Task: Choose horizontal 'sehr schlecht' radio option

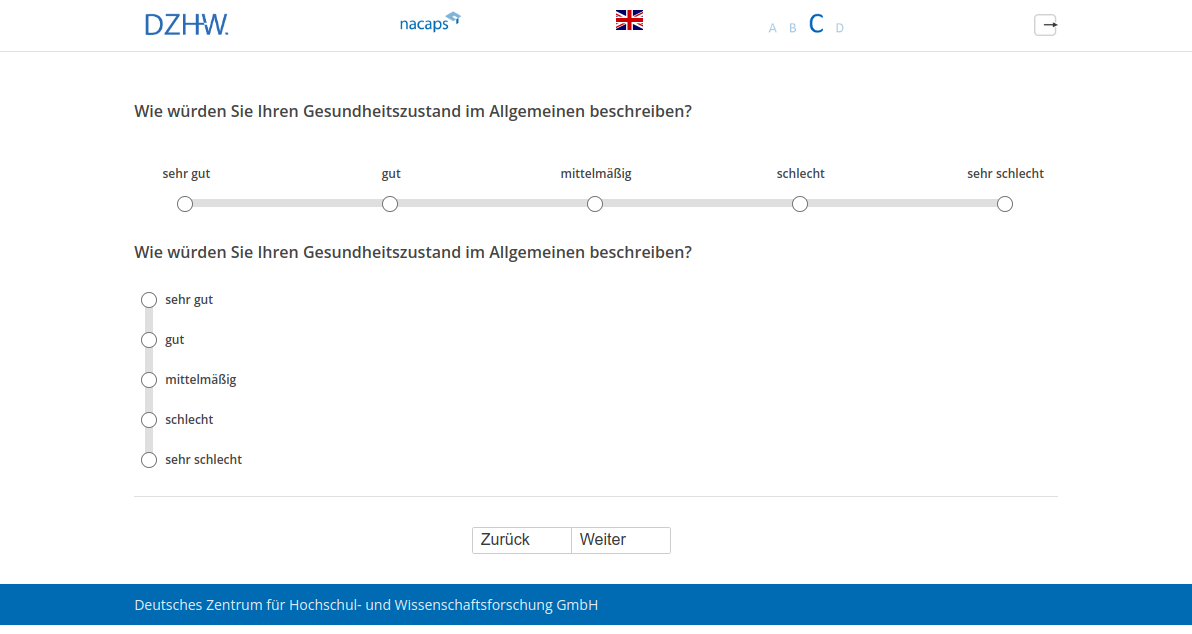Action: point(1005,204)
